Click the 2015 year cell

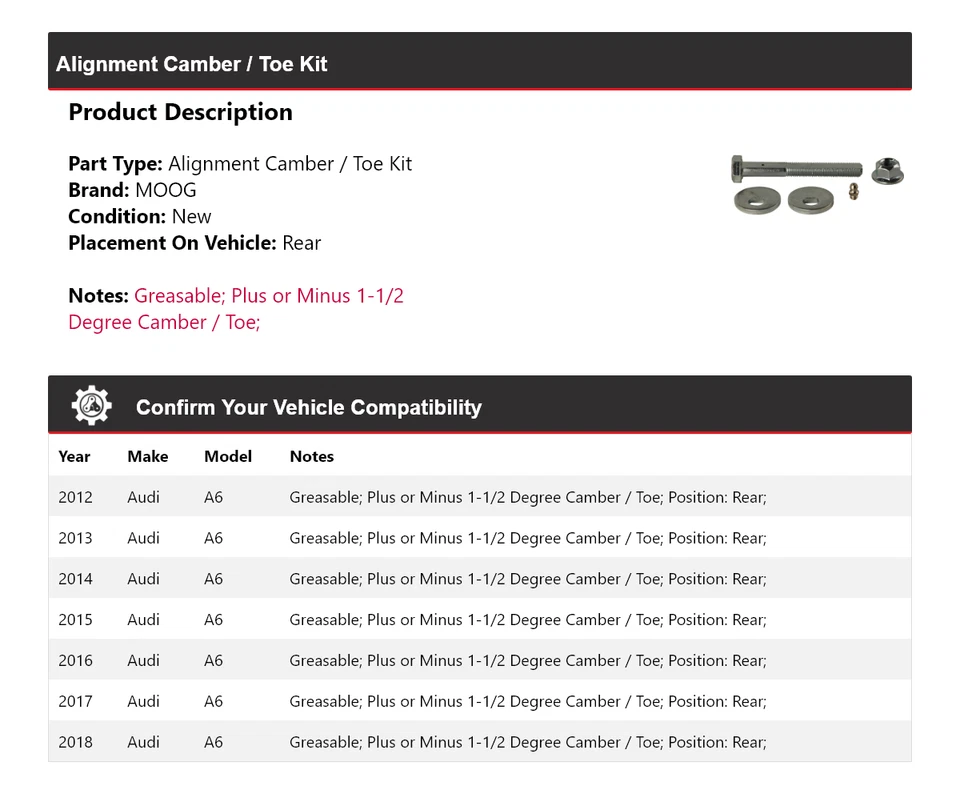tap(75, 620)
